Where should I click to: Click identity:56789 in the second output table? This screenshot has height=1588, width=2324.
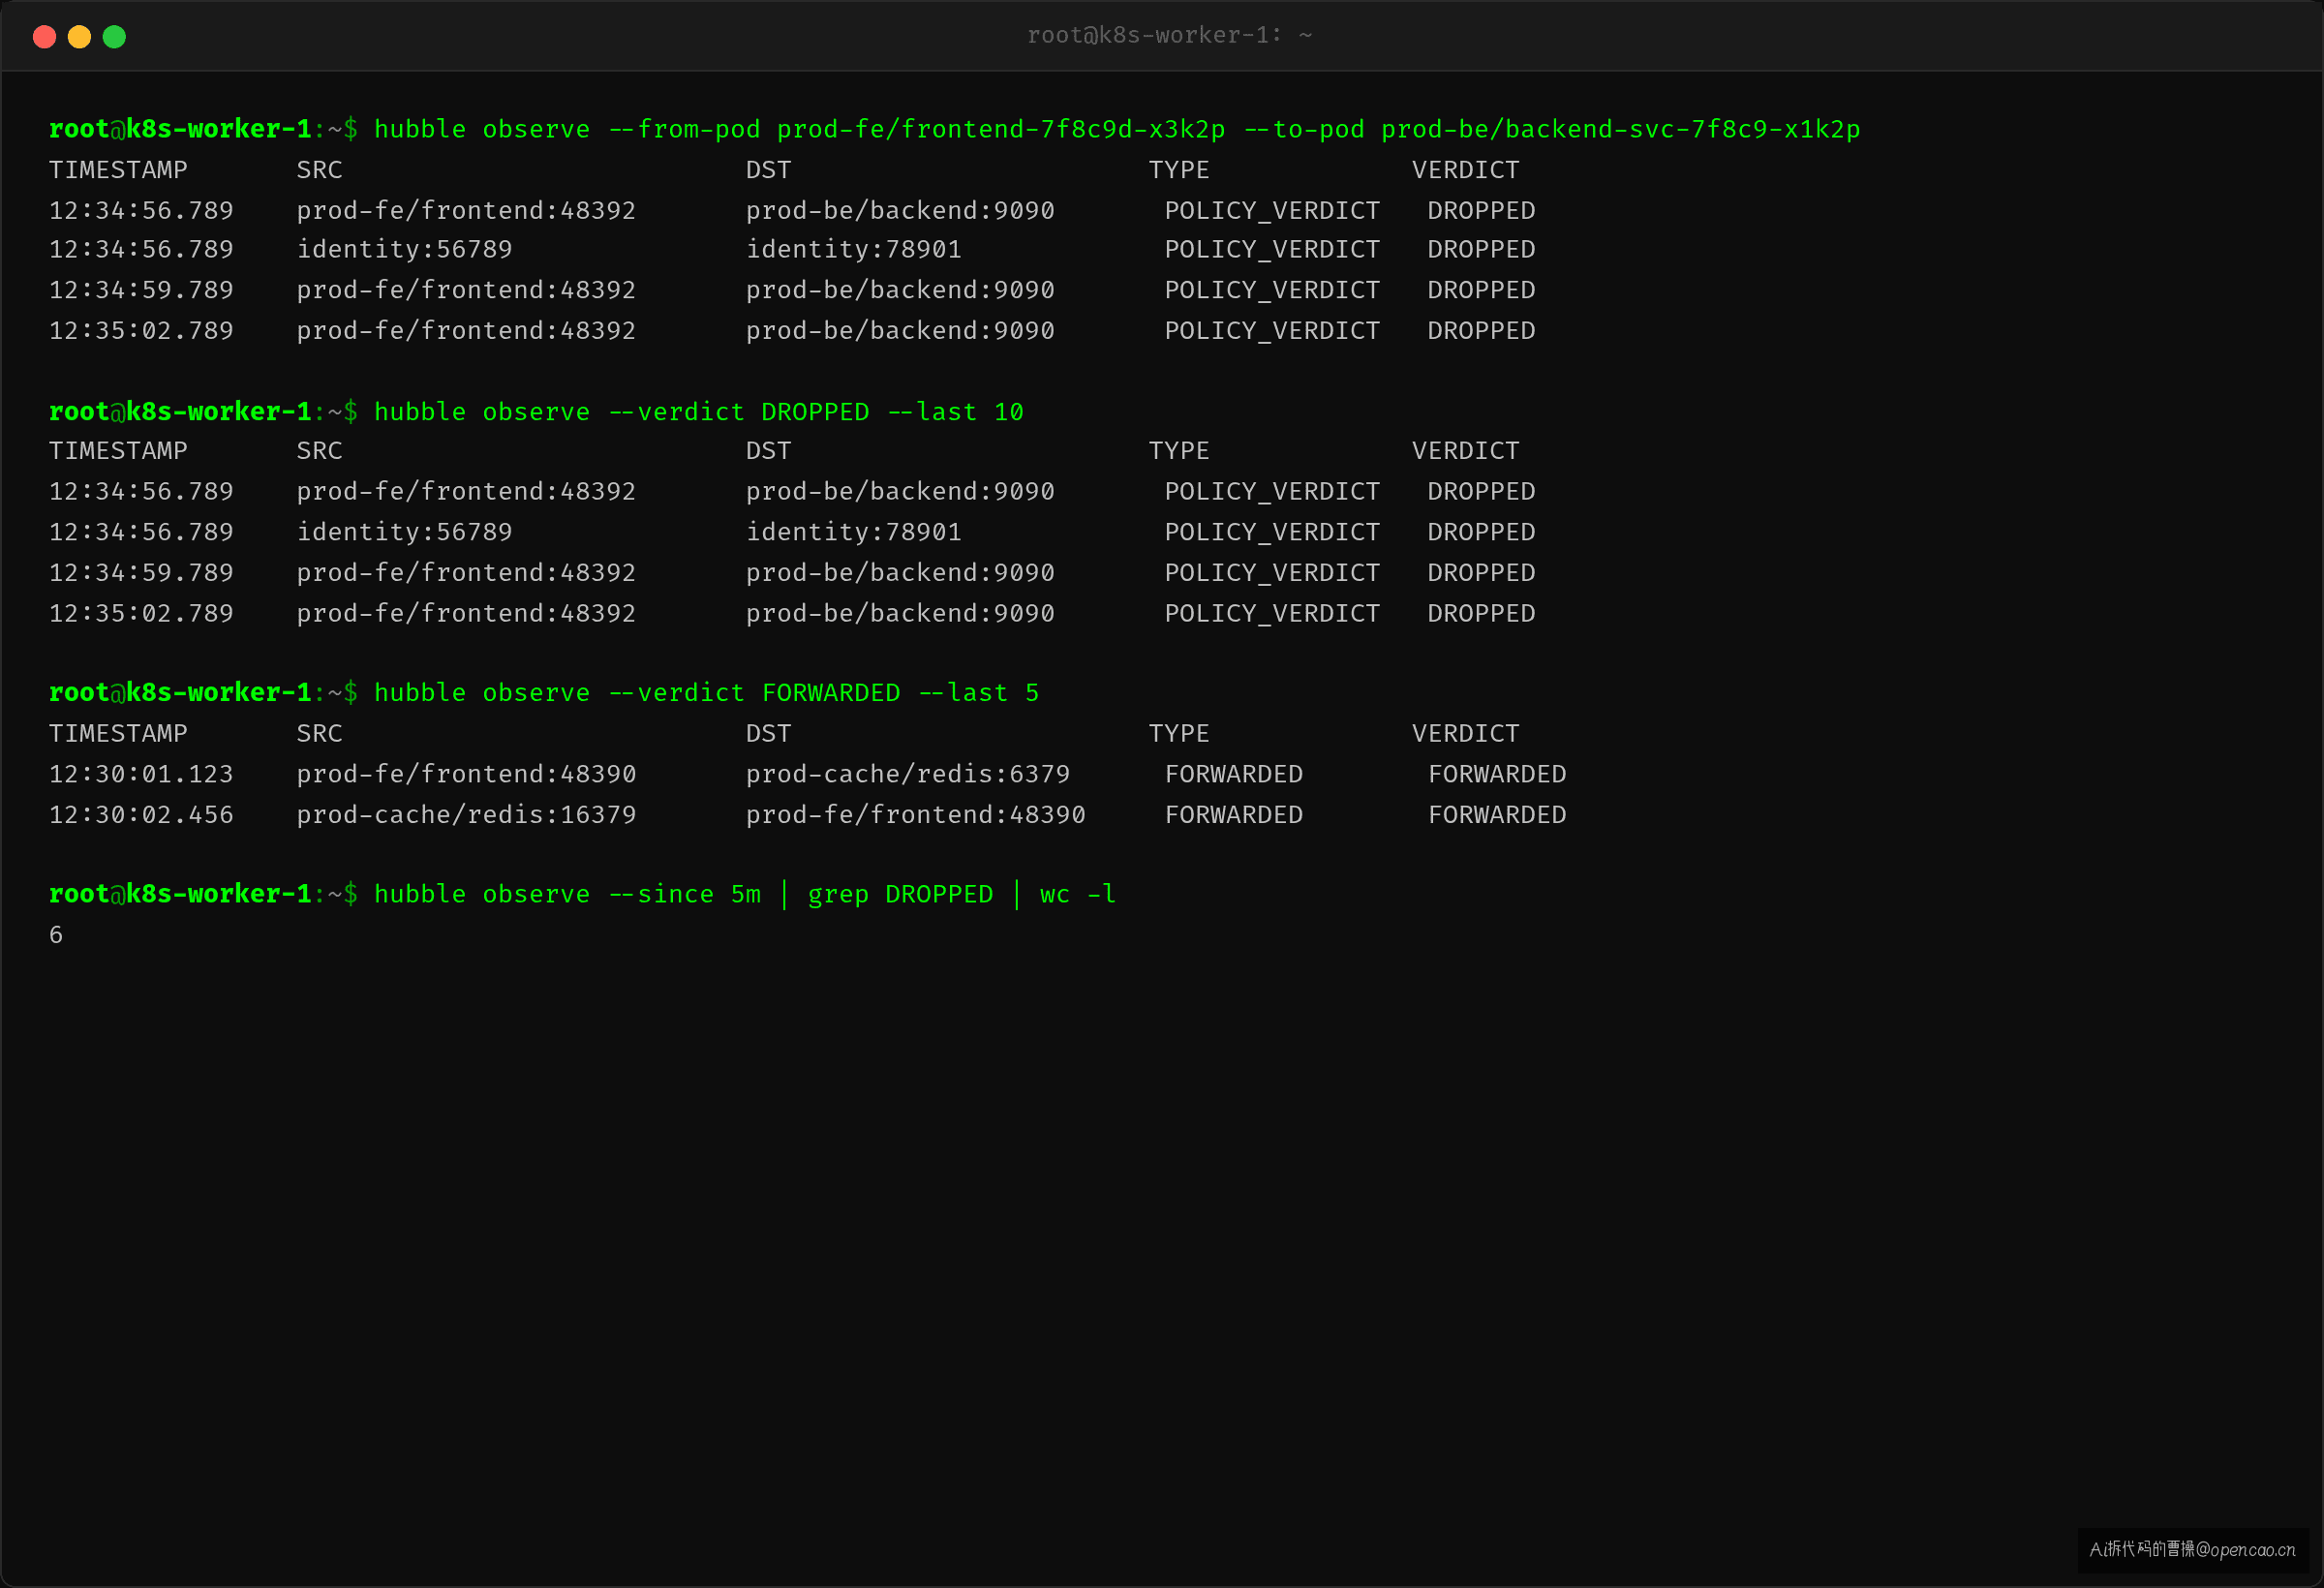[404, 532]
